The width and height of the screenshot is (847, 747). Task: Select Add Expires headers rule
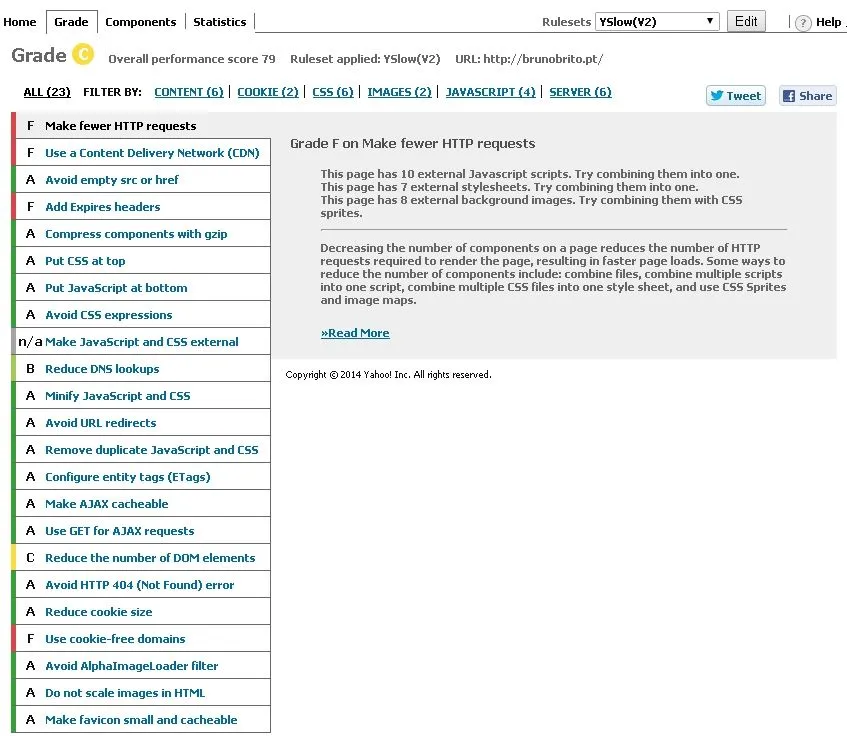click(143, 207)
